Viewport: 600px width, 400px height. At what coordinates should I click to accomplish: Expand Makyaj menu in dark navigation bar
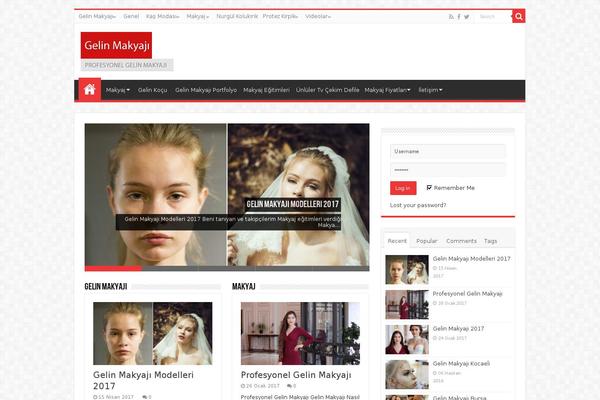[118, 90]
